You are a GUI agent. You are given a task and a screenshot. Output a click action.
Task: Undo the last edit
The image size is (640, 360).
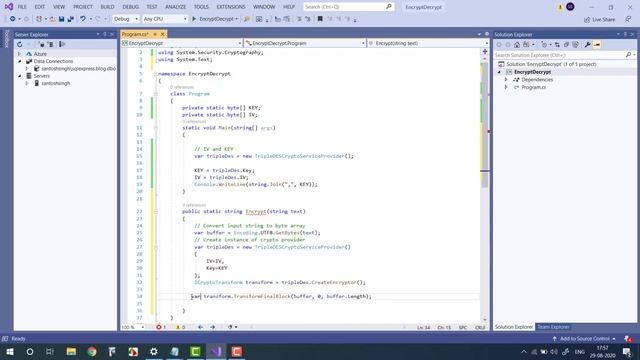[83, 19]
